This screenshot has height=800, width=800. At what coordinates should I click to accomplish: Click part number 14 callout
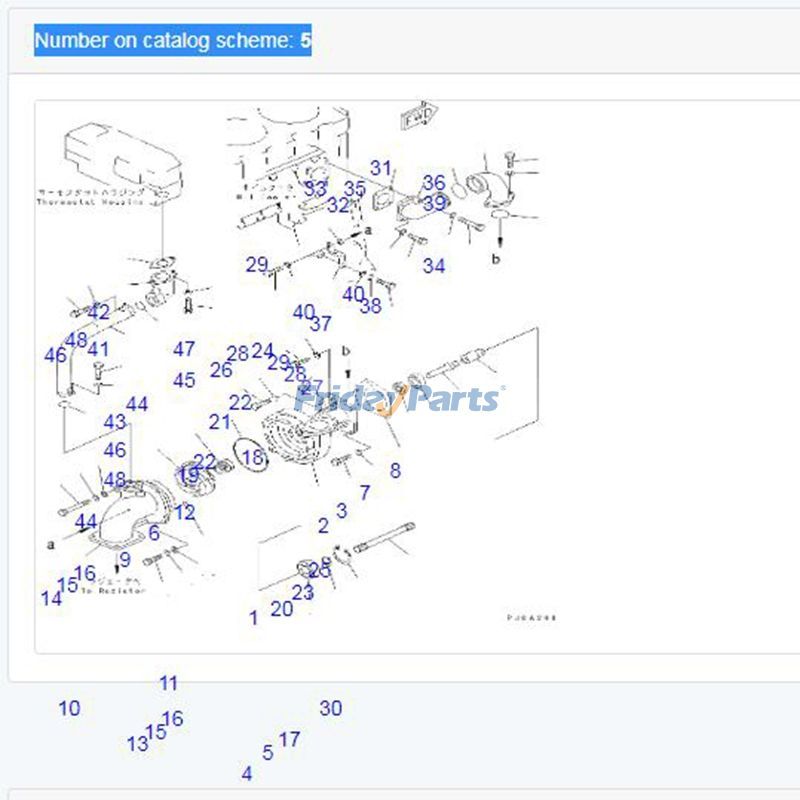coord(51,598)
